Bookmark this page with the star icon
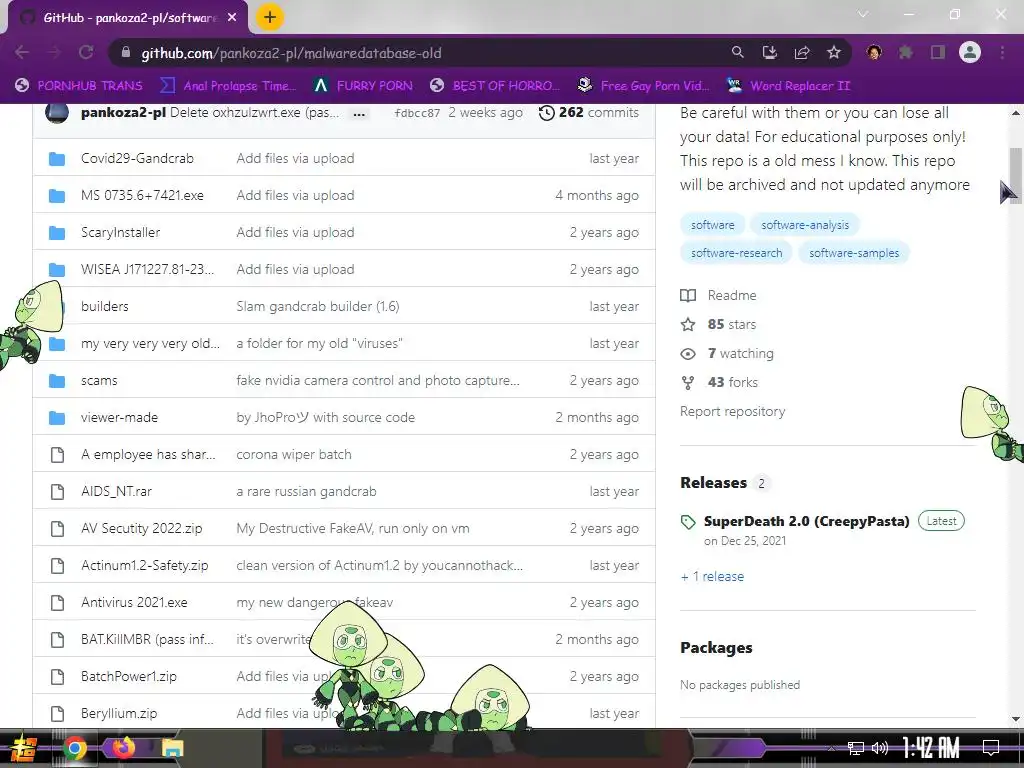The height and width of the screenshot is (768, 1024). pos(834,52)
